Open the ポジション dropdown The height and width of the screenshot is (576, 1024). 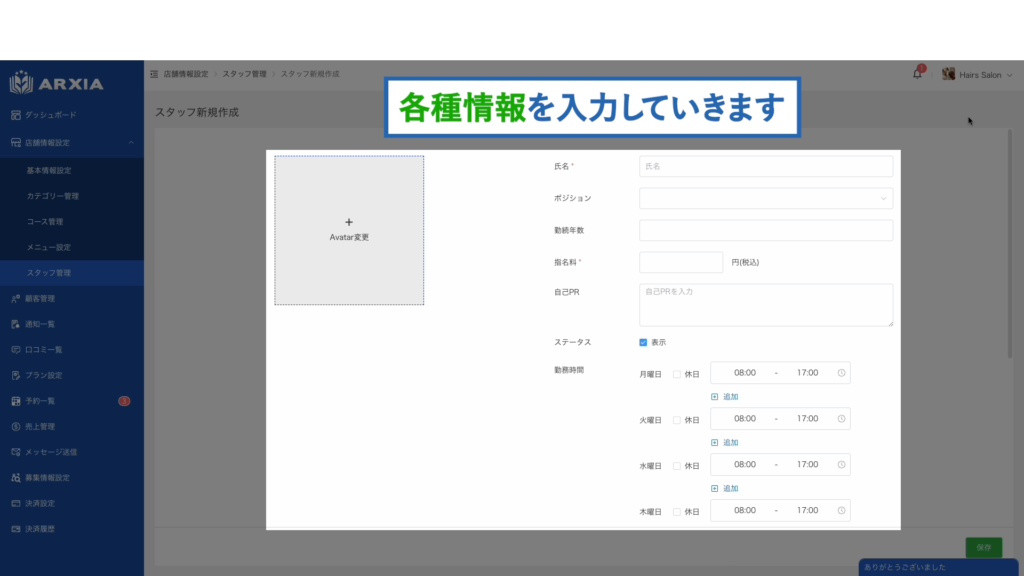click(x=766, y=199)
